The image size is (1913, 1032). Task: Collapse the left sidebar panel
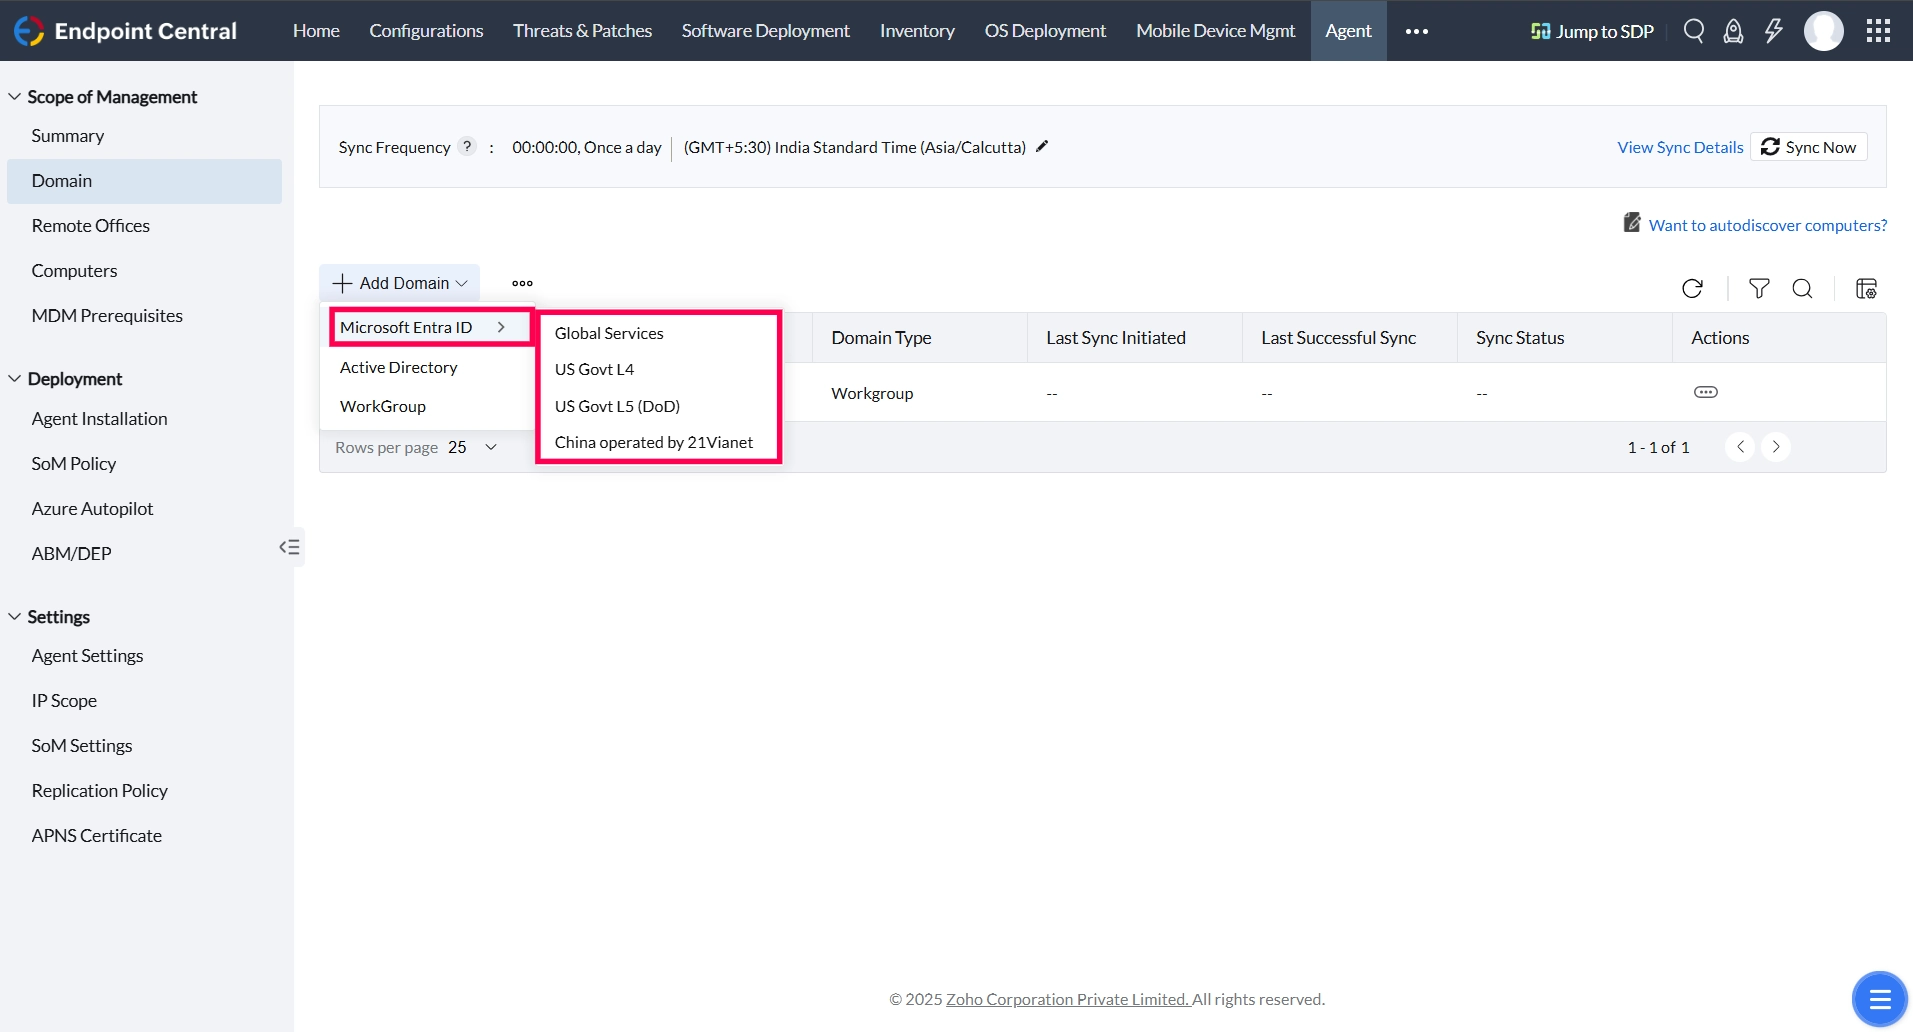[289, 547]
